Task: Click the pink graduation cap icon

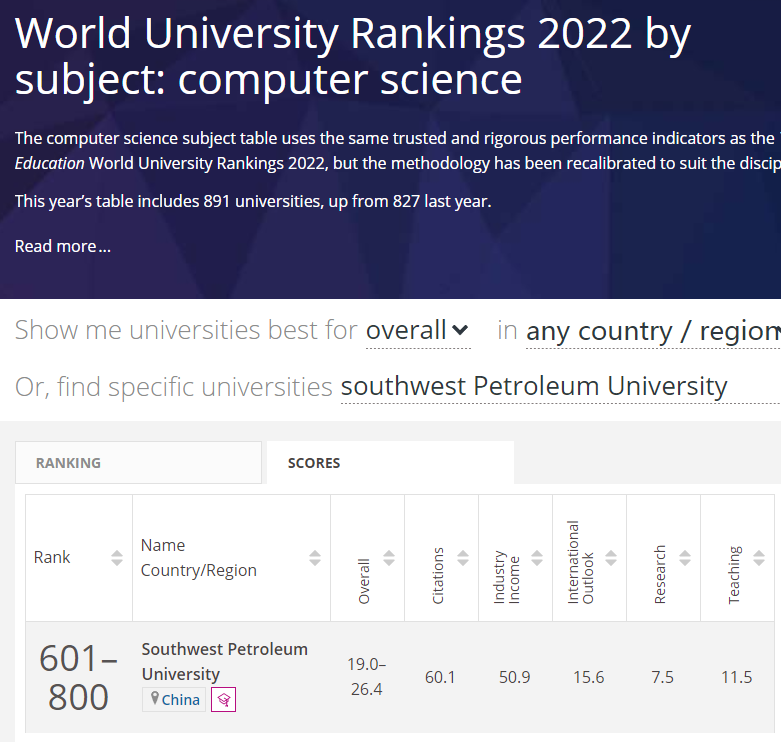Action: 224,700
